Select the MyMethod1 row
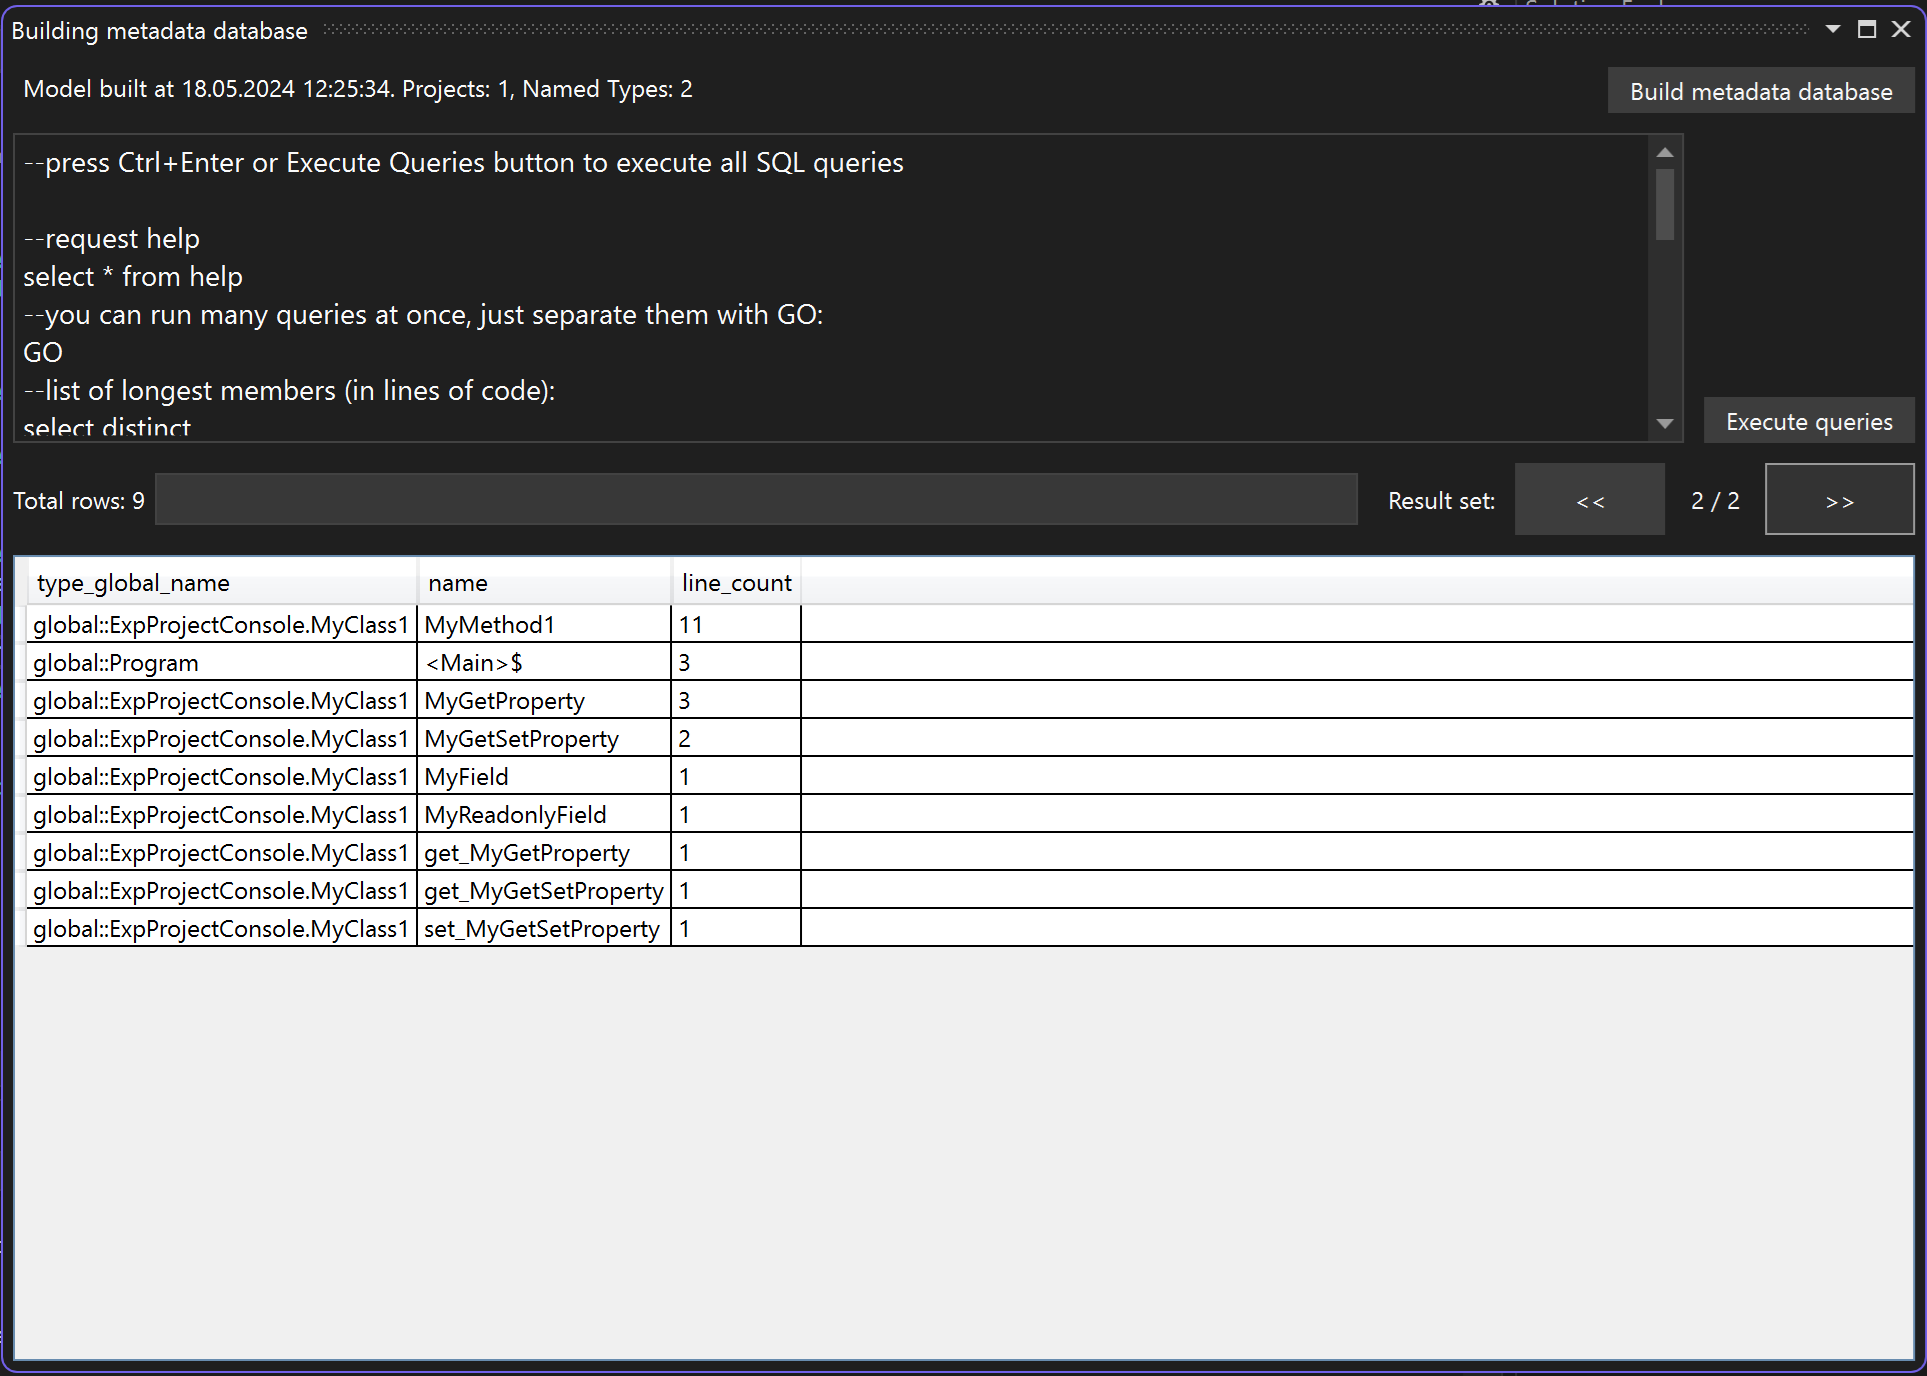This screenshot has height=1376, width=1927. [489, 625]
